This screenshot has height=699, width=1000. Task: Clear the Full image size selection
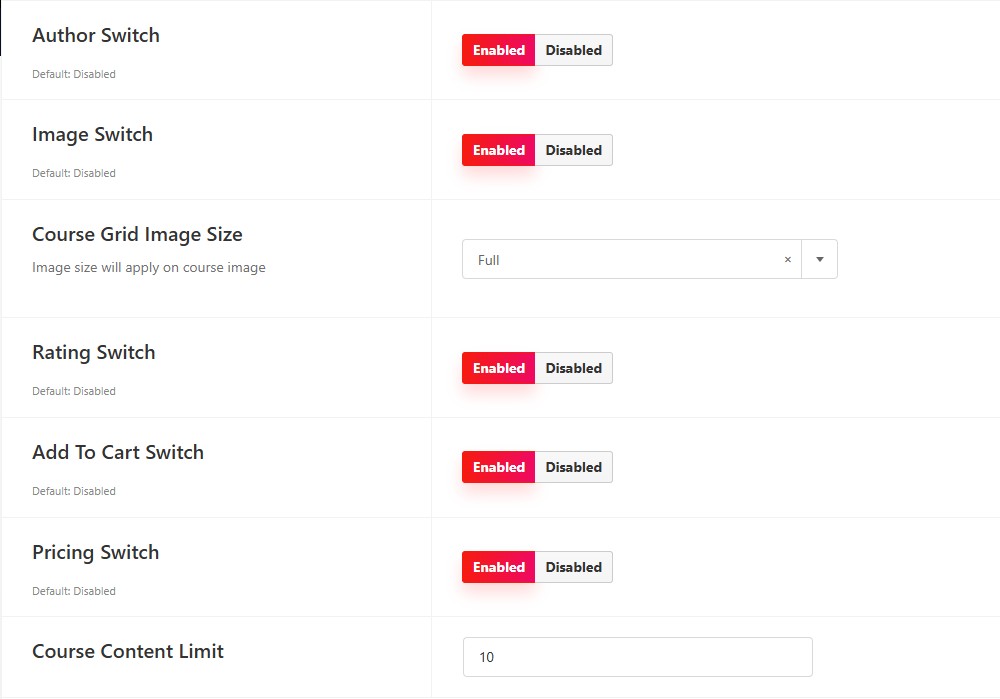pyautogui.click(x=788, y=260)
